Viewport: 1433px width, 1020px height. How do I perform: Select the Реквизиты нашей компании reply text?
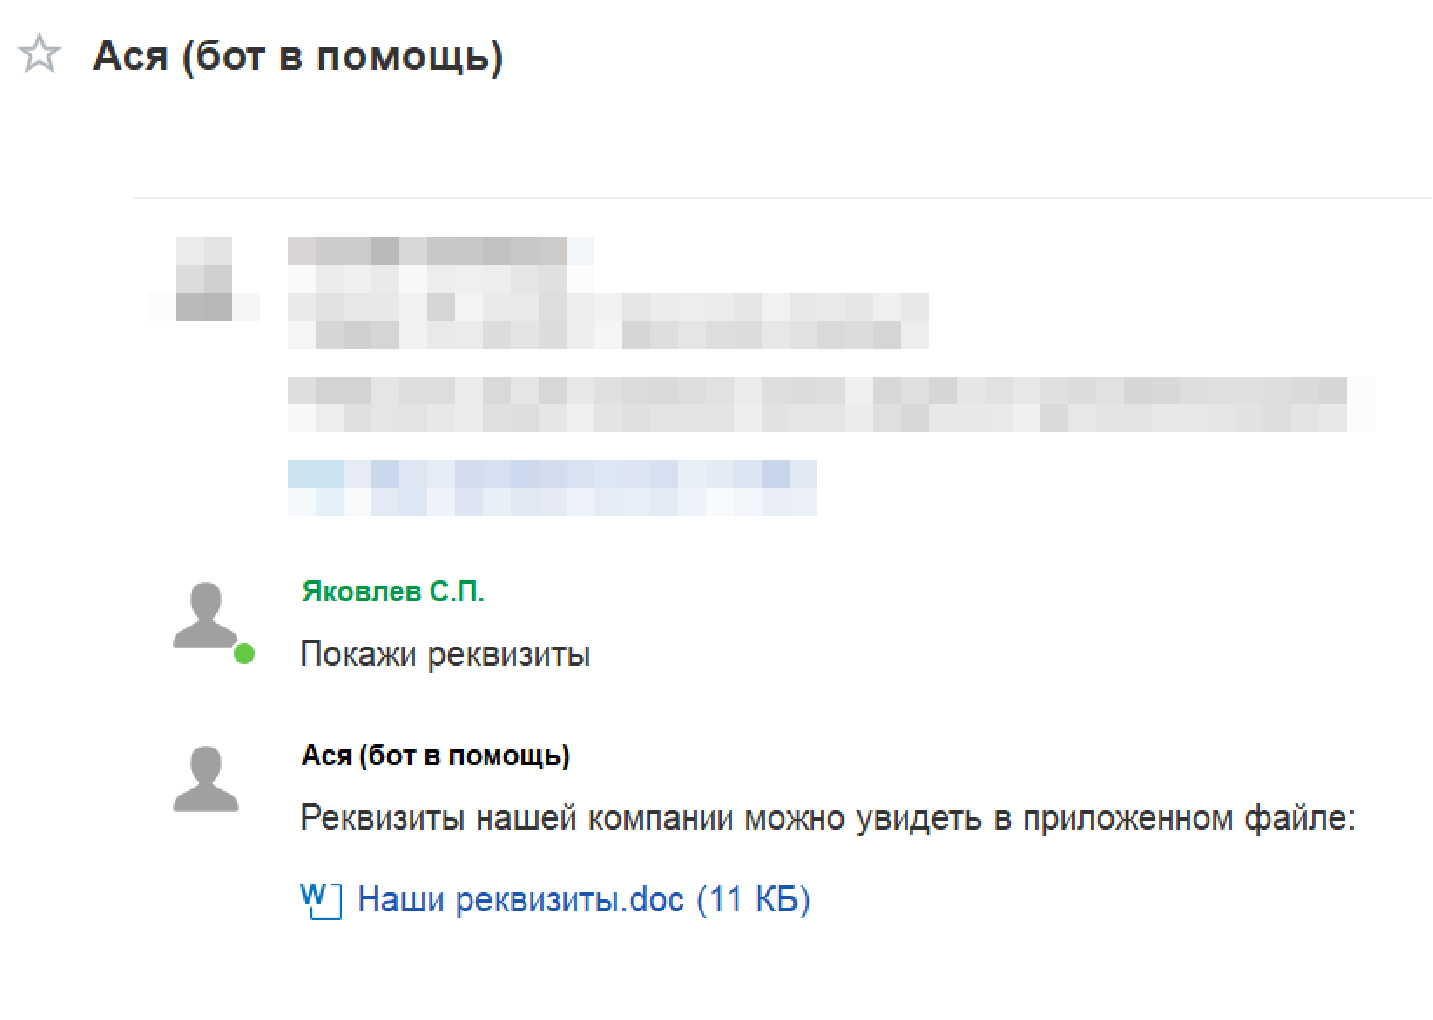828,819
